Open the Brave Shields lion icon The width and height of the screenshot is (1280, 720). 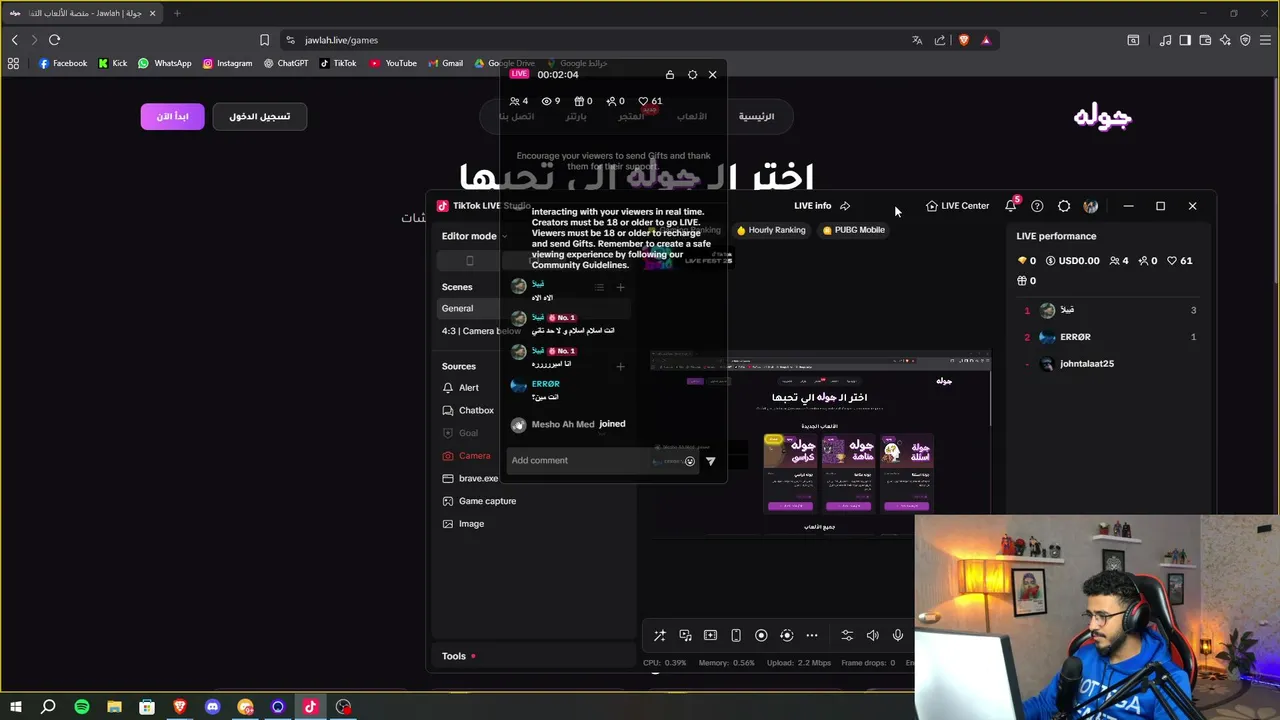(x=964, y=40)
